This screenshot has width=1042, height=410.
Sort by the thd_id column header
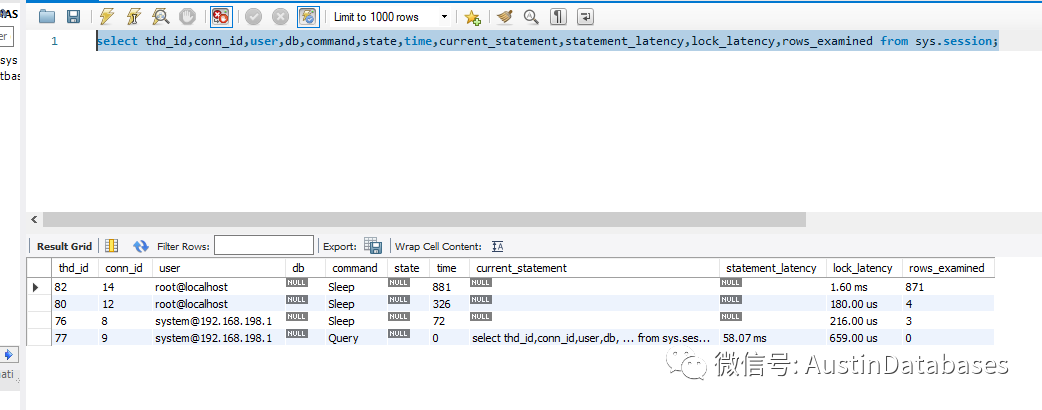74,268
